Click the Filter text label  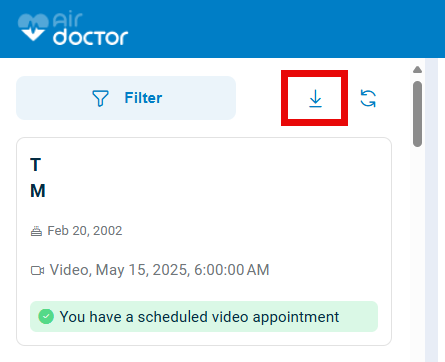[x=143, y=98]
